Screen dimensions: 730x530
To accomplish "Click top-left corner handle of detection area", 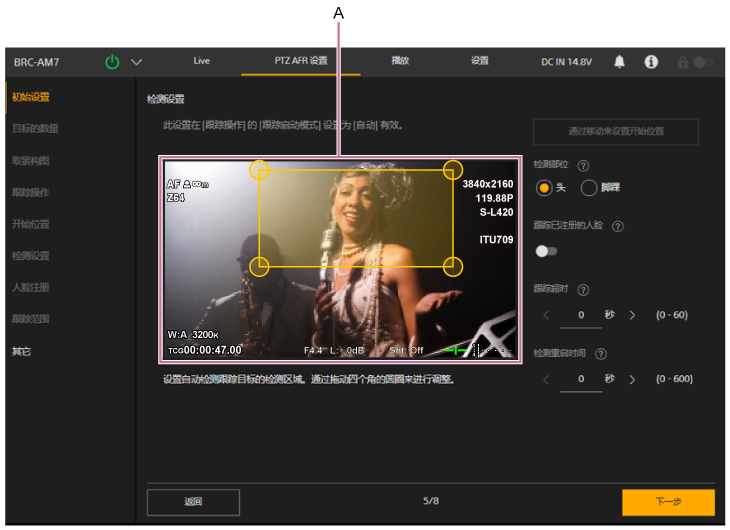I will [x=259, y=169].
